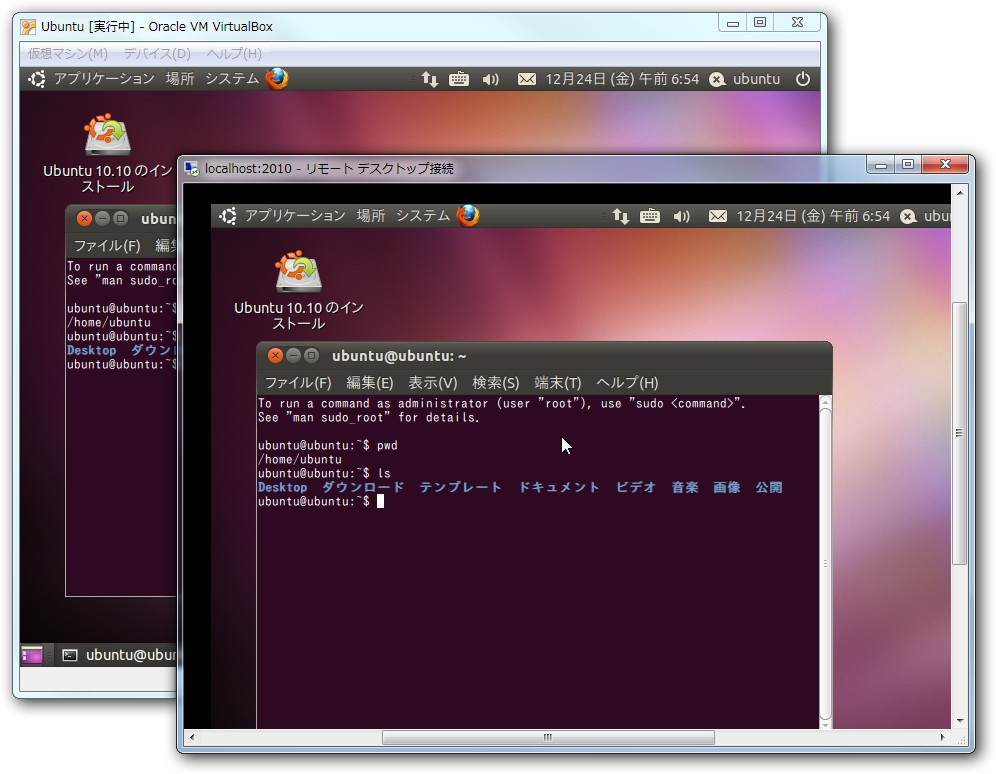Click /home/ubuntu path in remote terminal output
Image resolution: width=996 pixels, height=774 pixels.
pos(300,459)
